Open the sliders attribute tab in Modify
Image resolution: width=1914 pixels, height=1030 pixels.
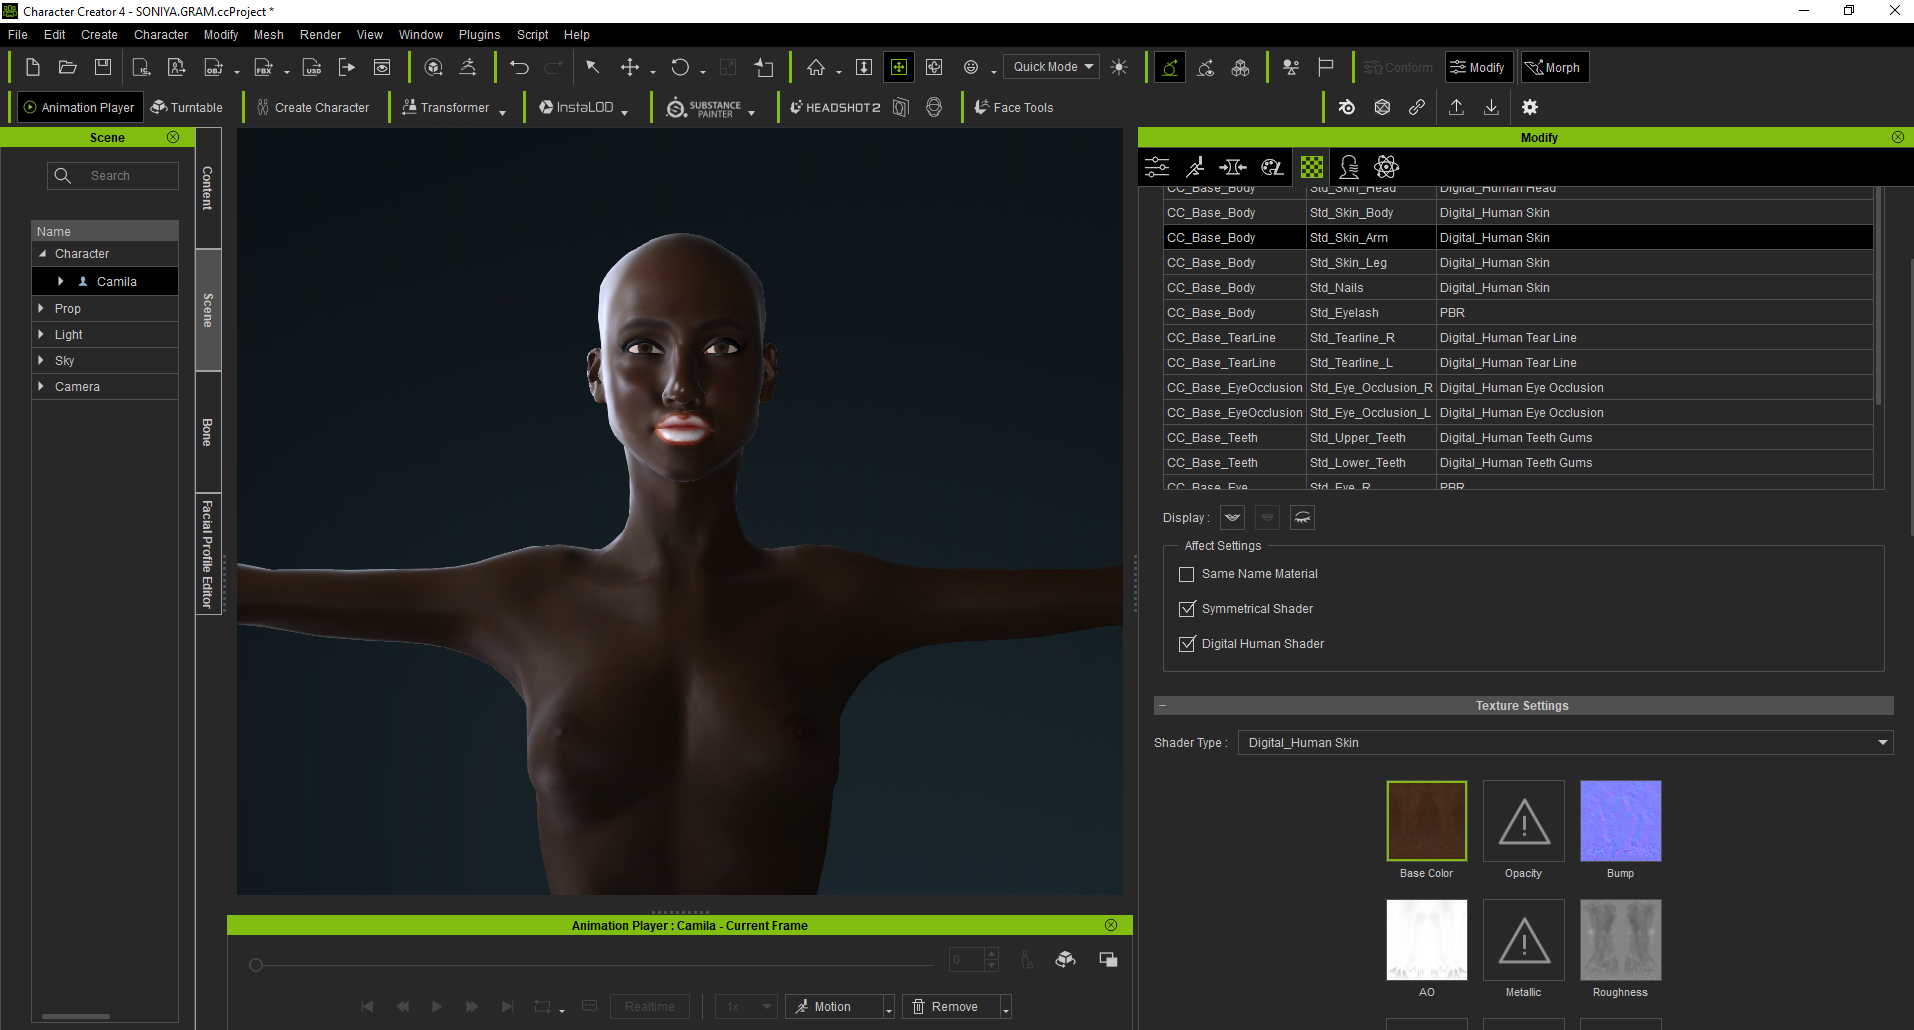click(x=1157, y=167)
